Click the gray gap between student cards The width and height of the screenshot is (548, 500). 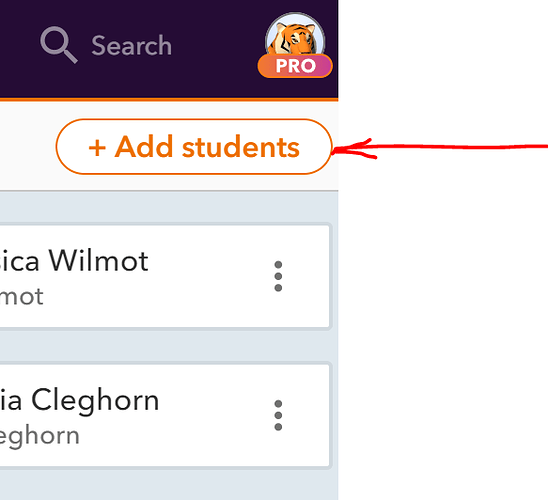click(165, 346)
